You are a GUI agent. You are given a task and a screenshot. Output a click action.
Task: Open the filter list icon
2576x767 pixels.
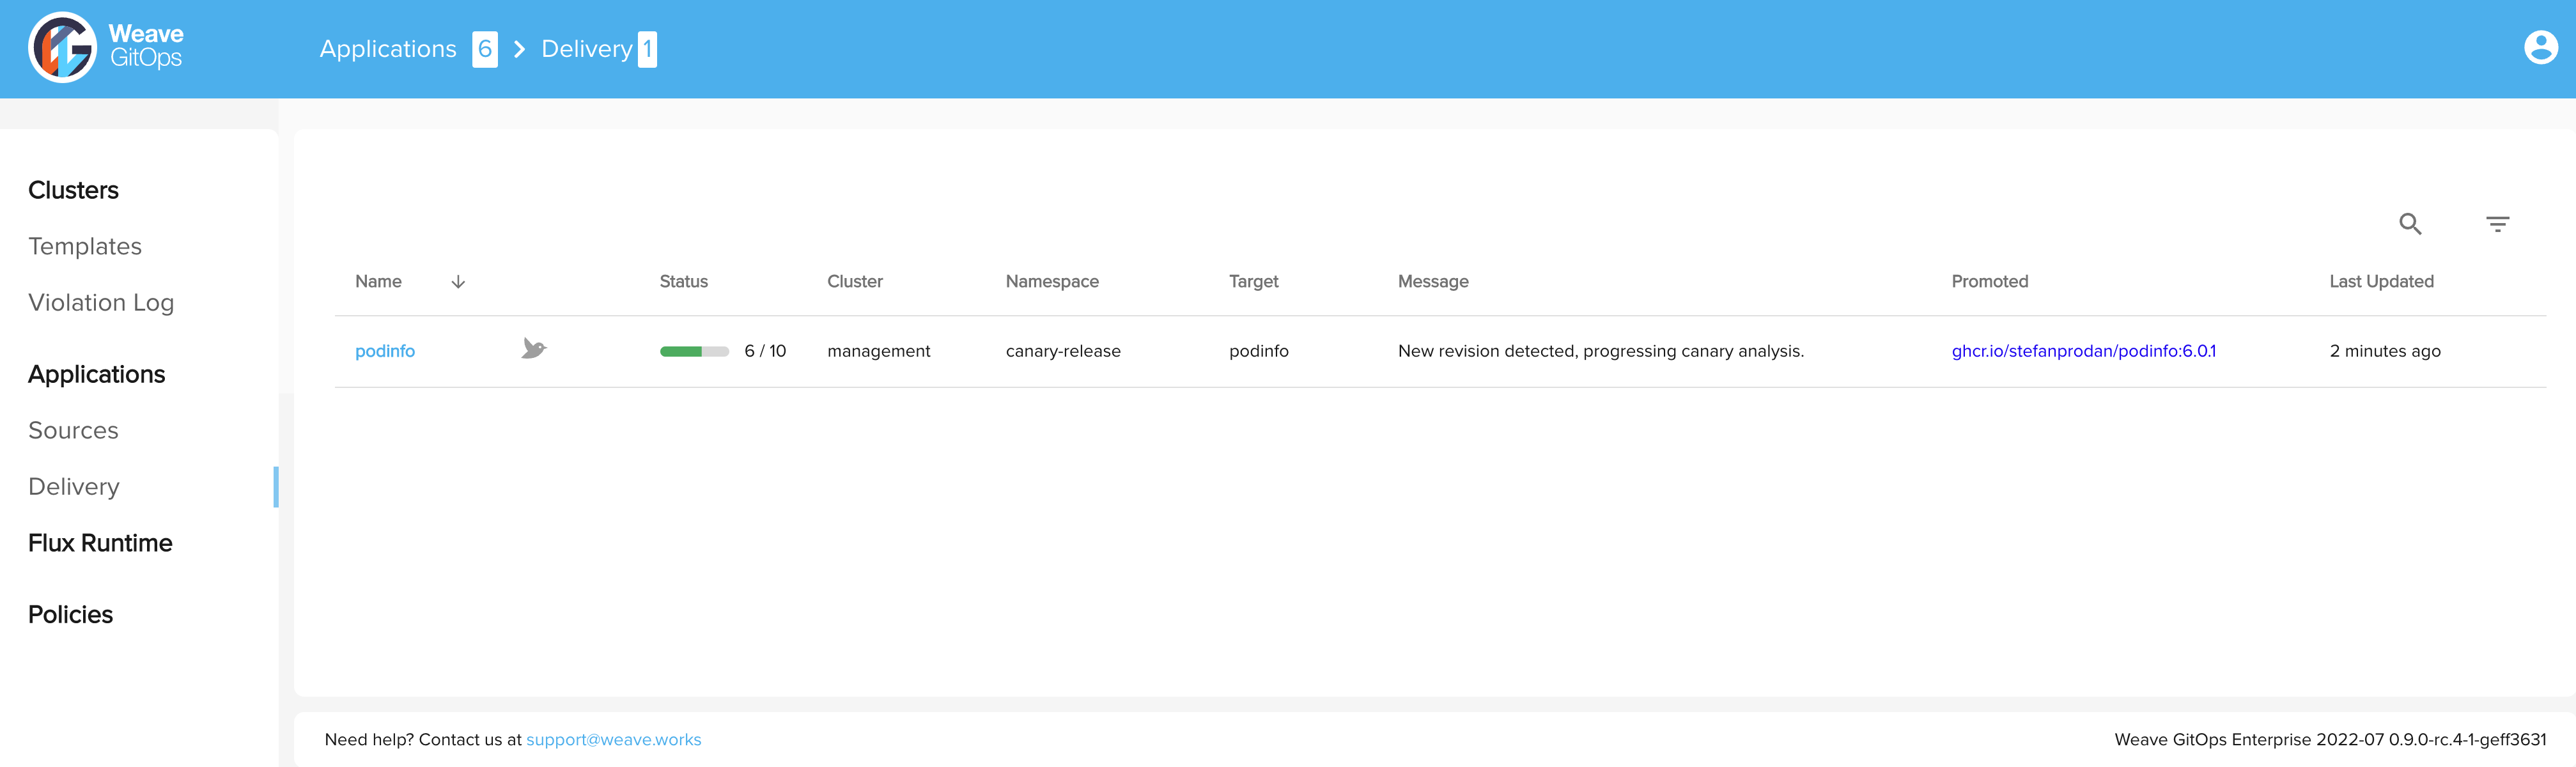pos(2497,224)
